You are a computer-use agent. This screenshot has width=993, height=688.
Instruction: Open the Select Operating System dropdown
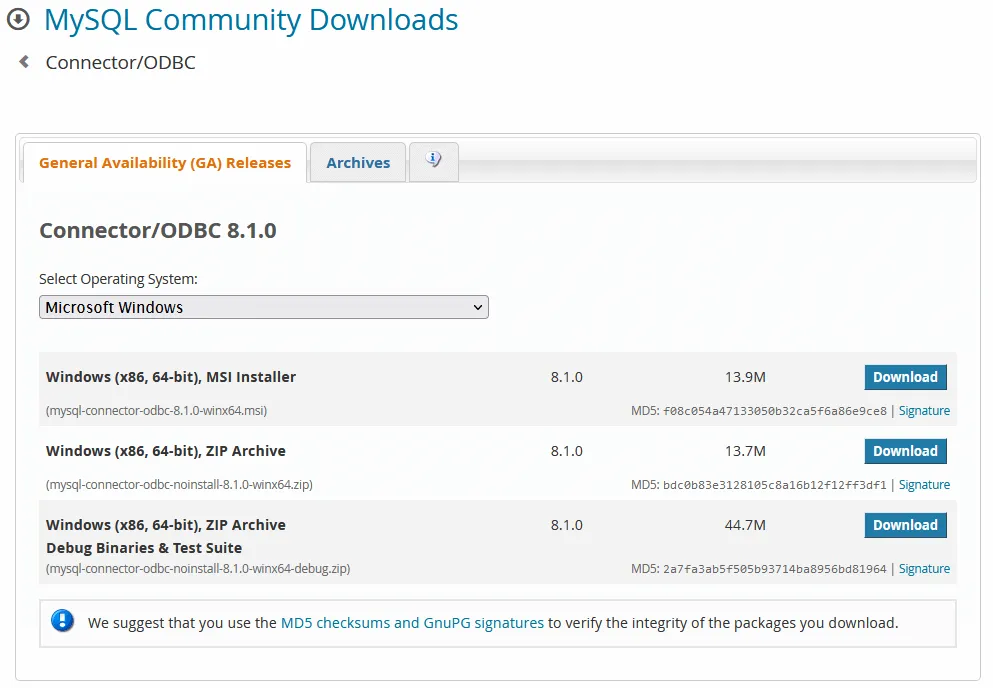tap(263, 308)
